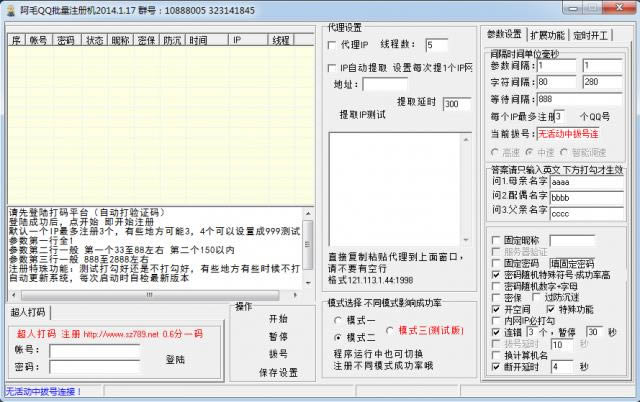The width and height of the screenshot is (640, 402).
Task: Click the log's horizontal scrollbar right arrow
Action: point(296,295)
